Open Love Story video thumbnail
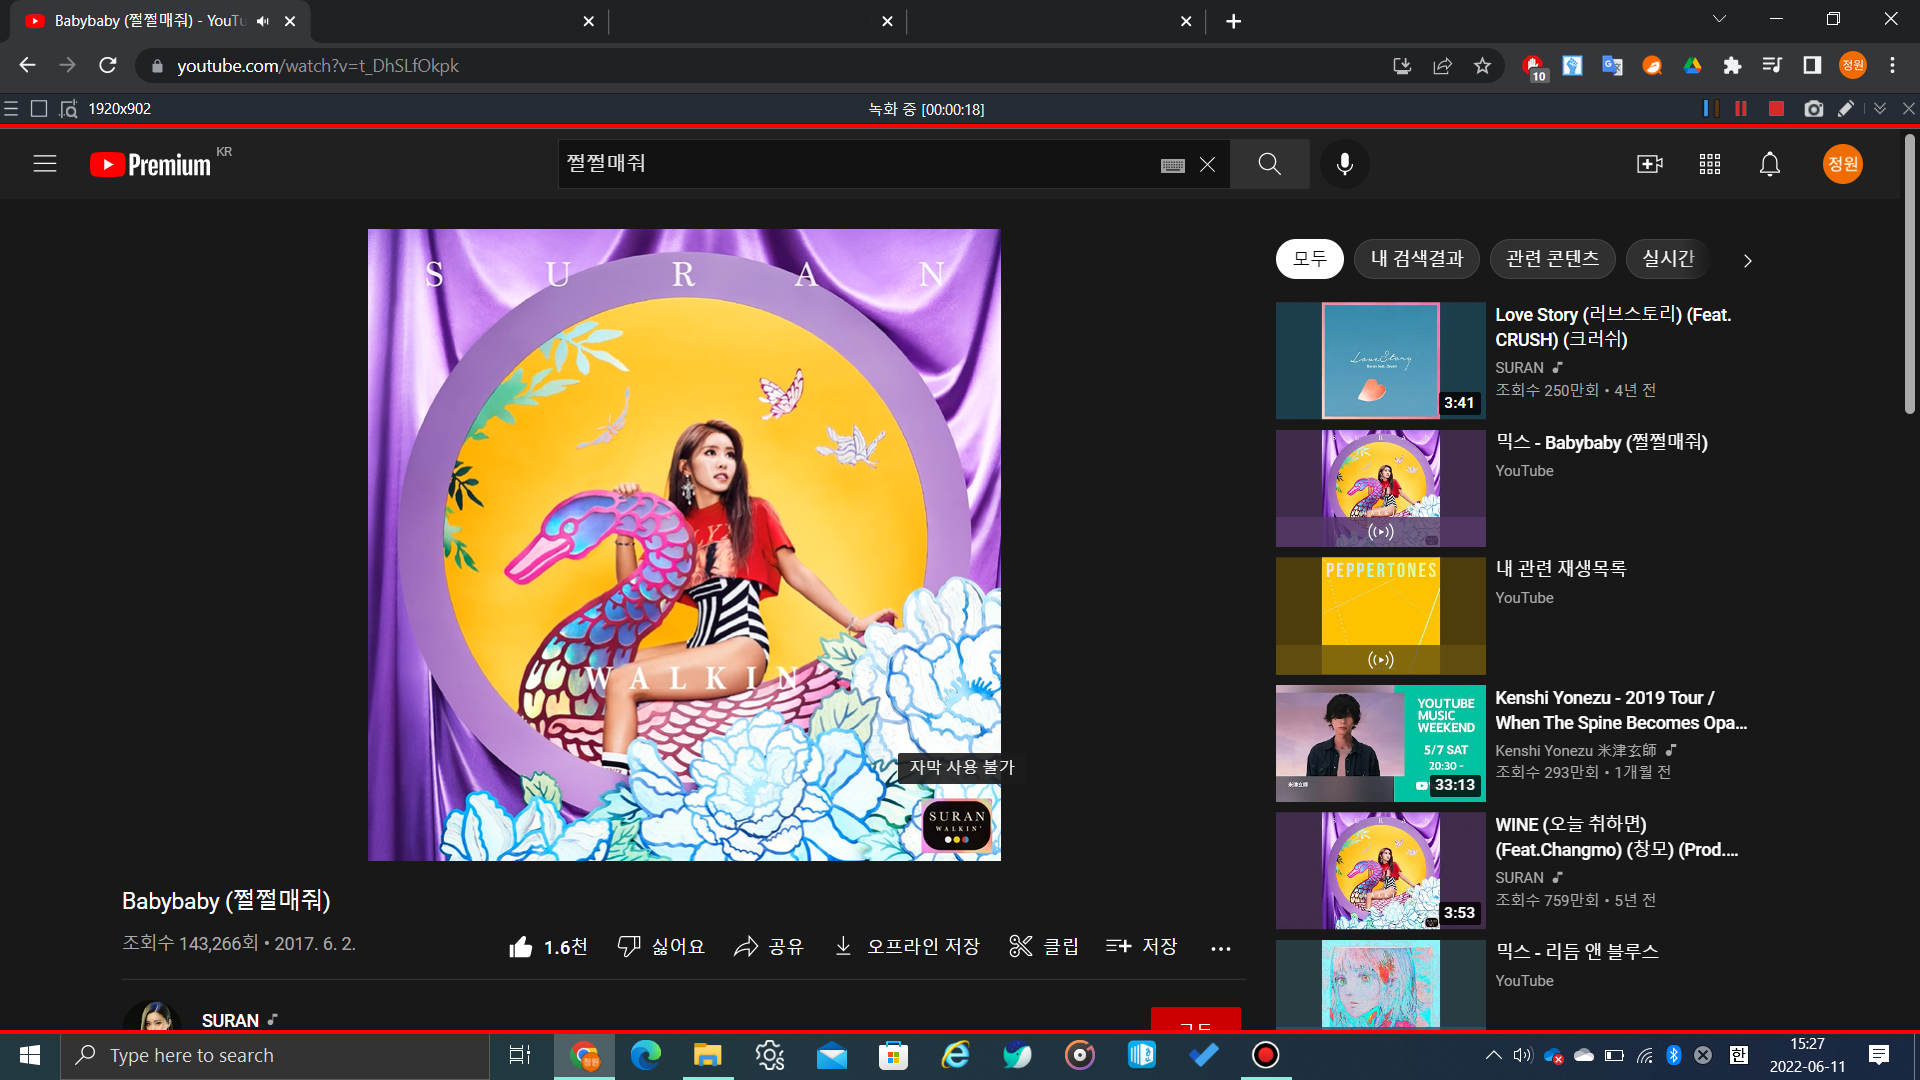Screen dimensions: 1920x1080 coord(1380,360)
